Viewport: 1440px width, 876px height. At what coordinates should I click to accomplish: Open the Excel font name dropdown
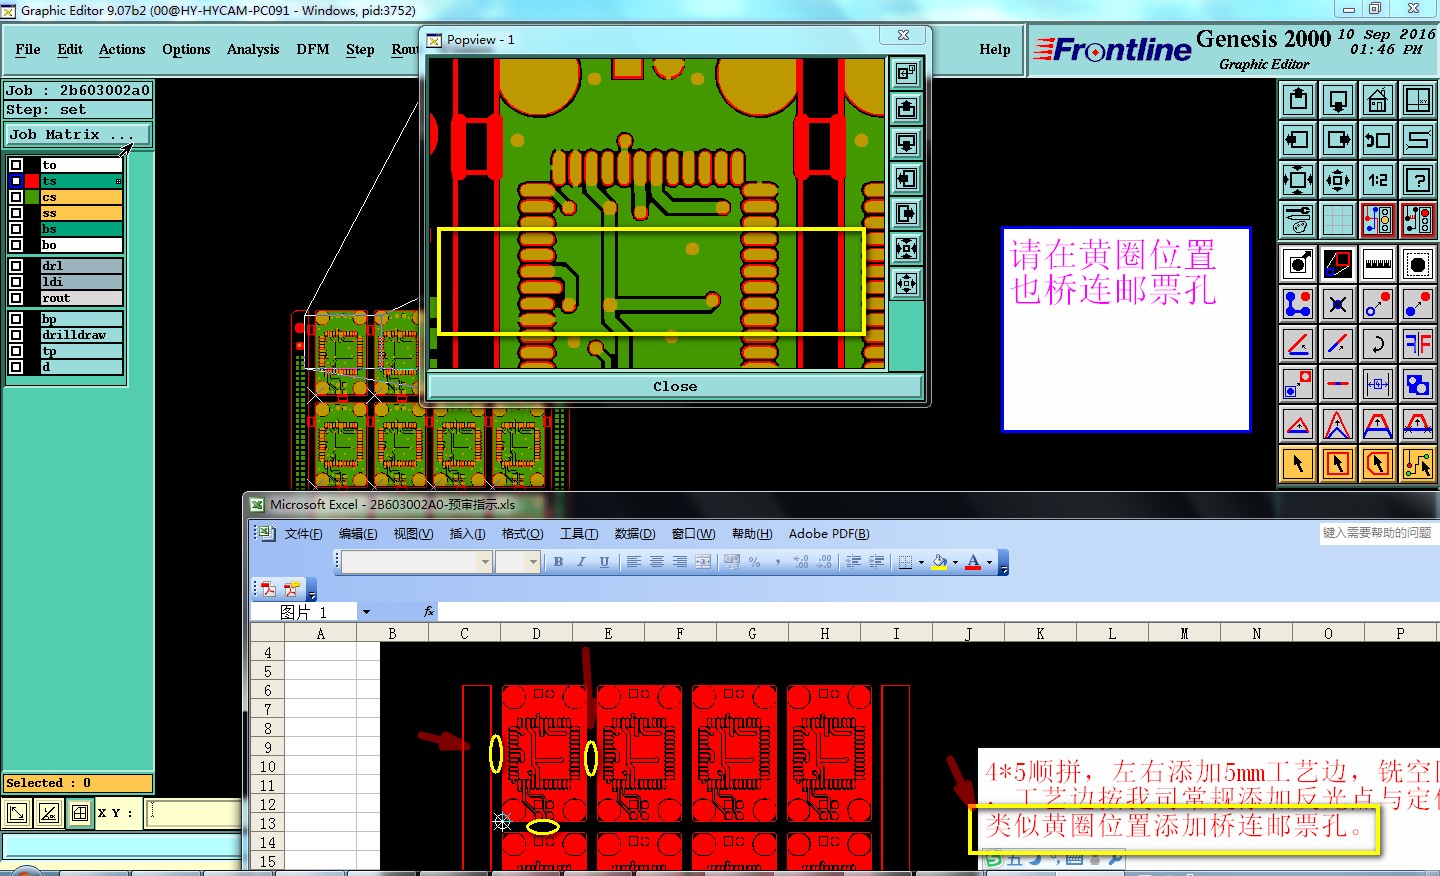coord(485,562)
